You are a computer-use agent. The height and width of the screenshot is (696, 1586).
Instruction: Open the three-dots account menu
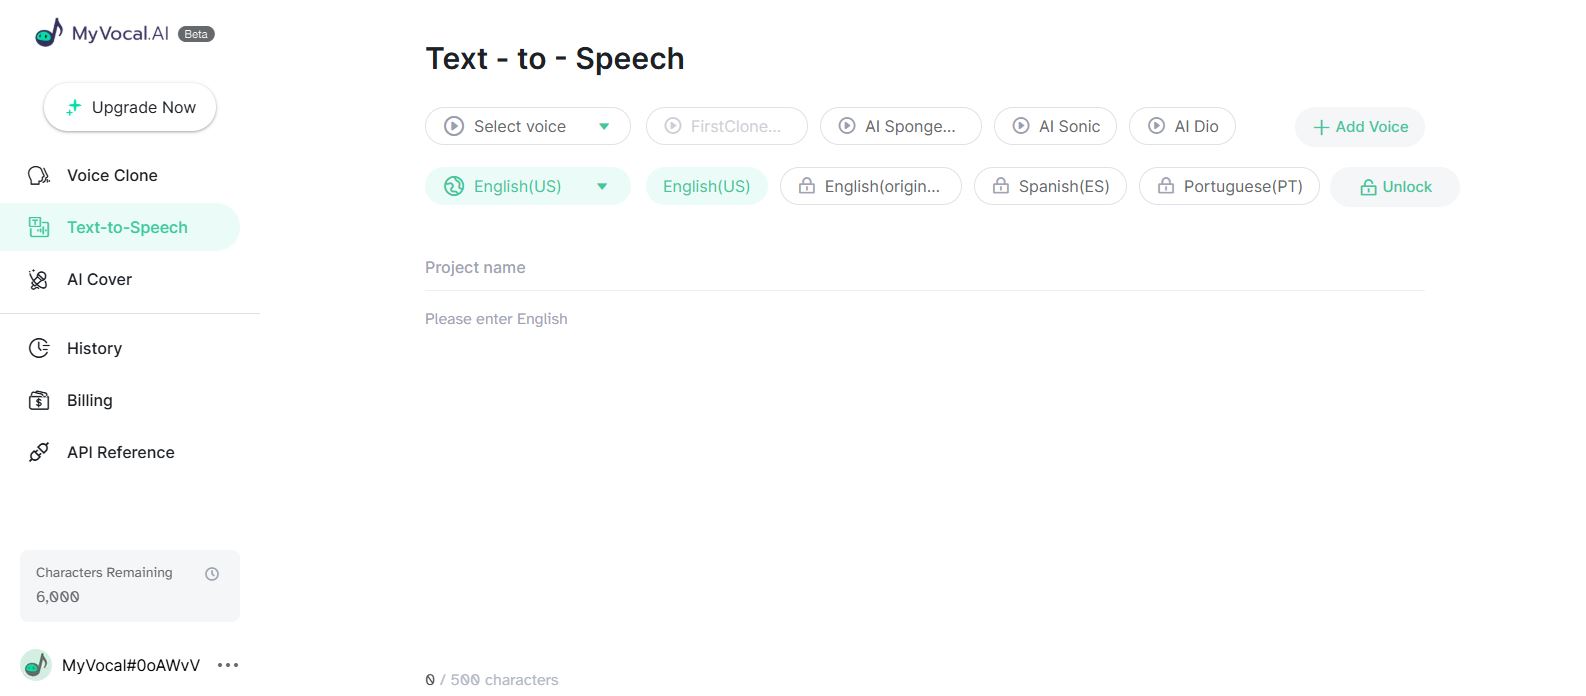pyautogui.click(x=228, y=665)
